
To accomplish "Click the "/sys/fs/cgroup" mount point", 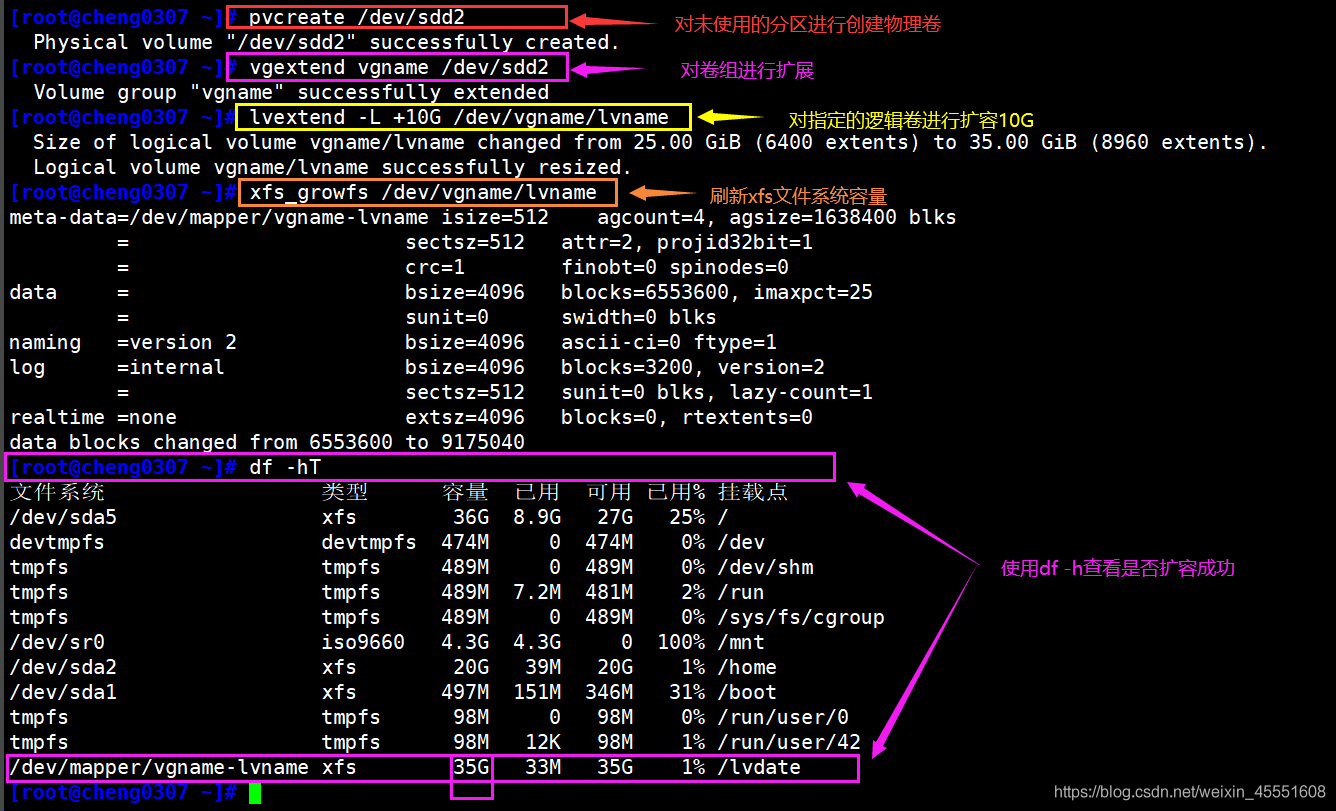I will pyautogui.click(x=801, y=617).
